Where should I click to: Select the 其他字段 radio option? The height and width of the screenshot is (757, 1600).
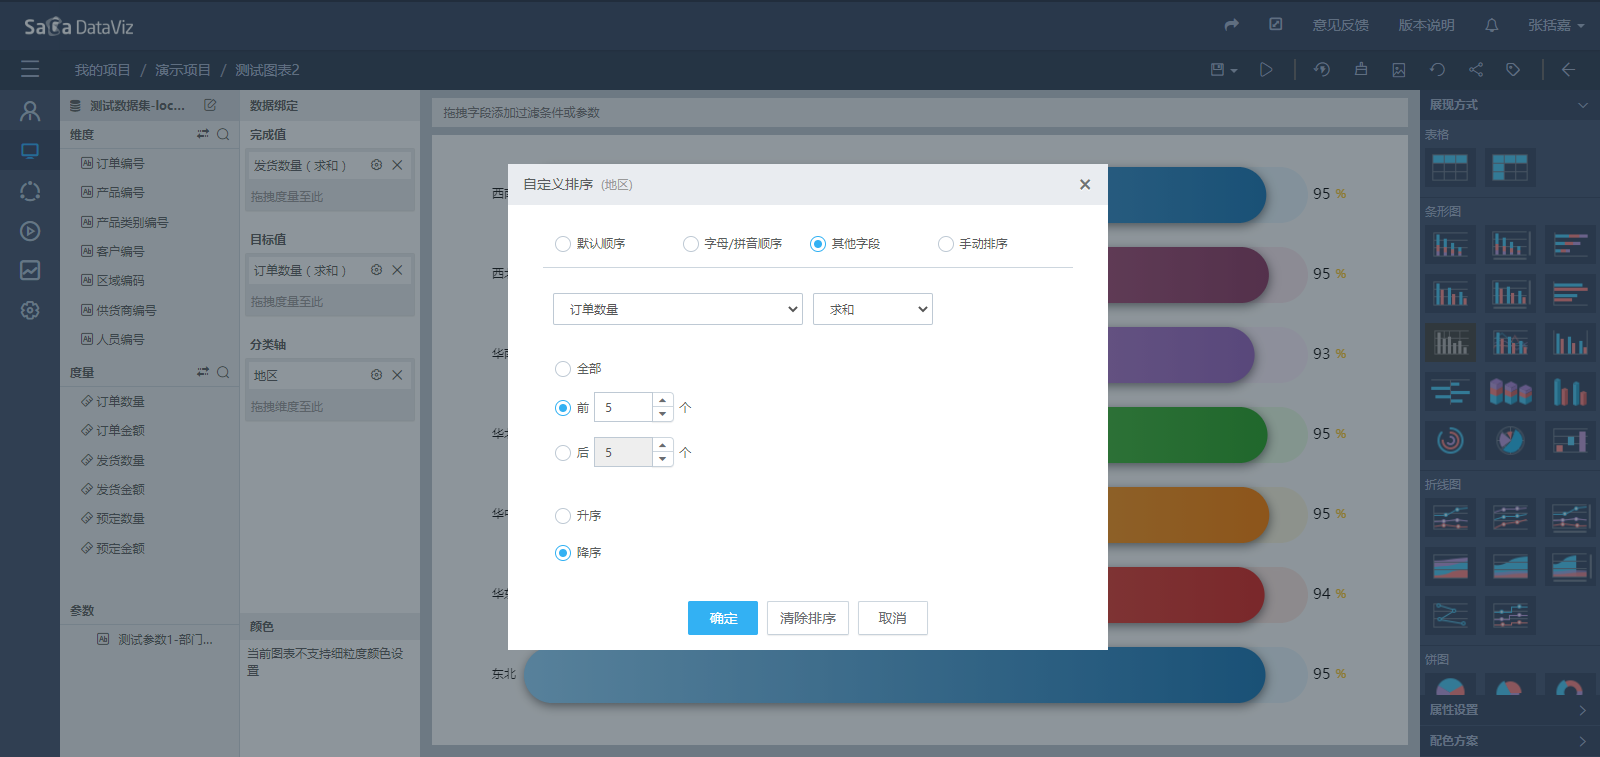coord(818,244)
